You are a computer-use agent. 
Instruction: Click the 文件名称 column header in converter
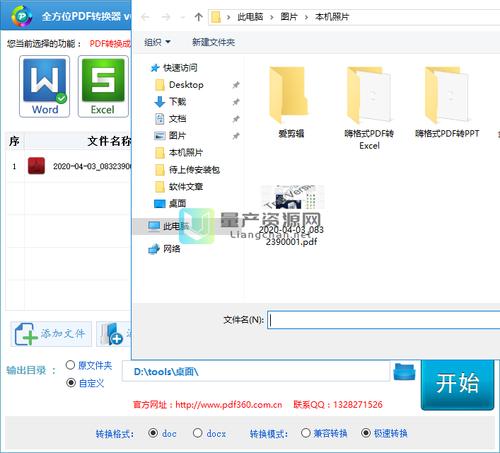109,141
